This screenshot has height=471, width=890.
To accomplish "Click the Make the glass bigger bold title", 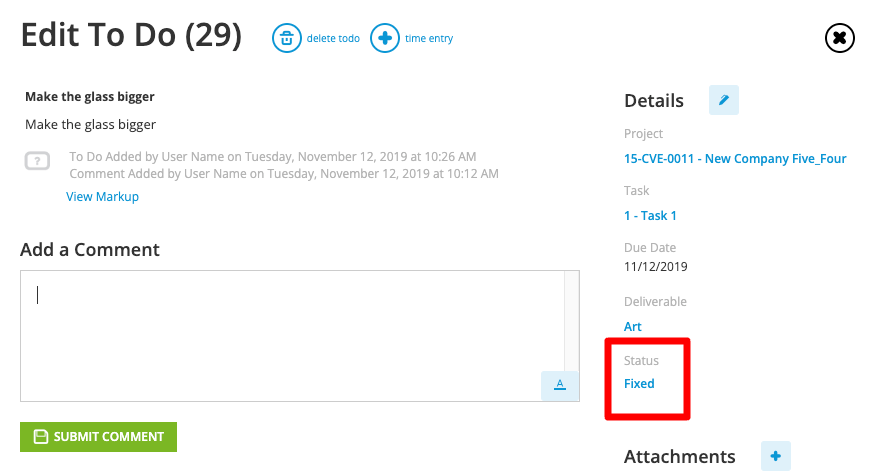I will [x=90, y=97].
